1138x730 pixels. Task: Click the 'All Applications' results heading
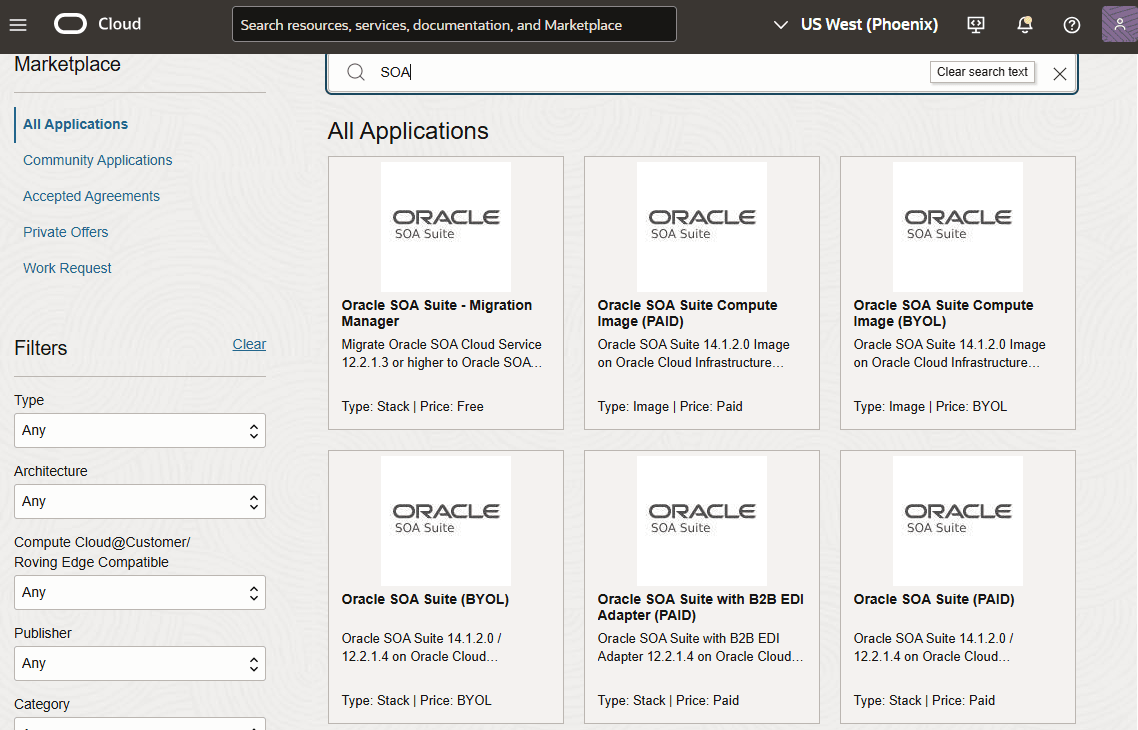408,131
